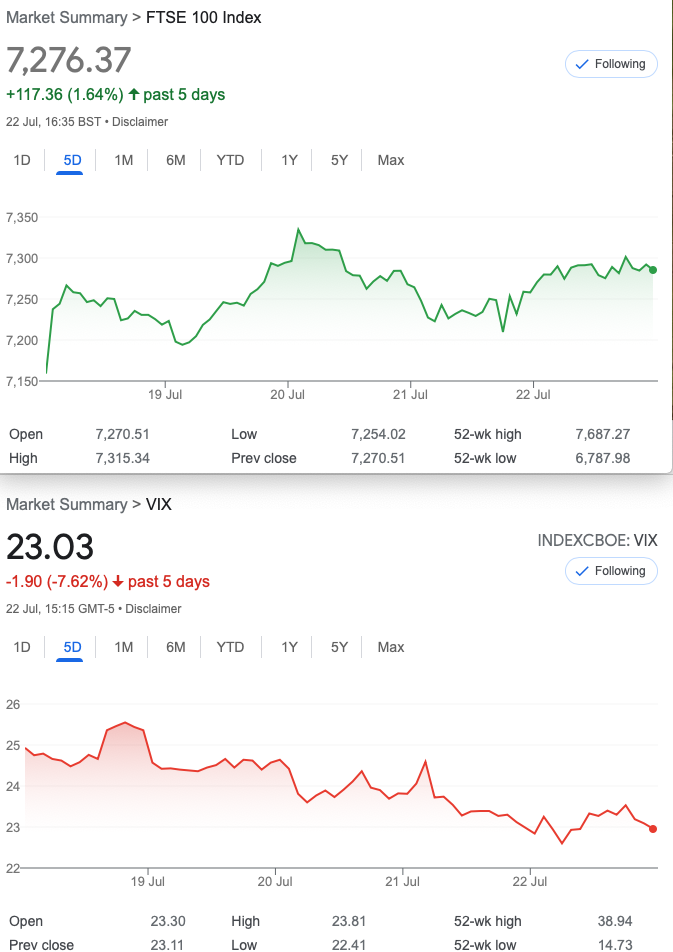Open Market Summary link above VIX

point(67,505)
